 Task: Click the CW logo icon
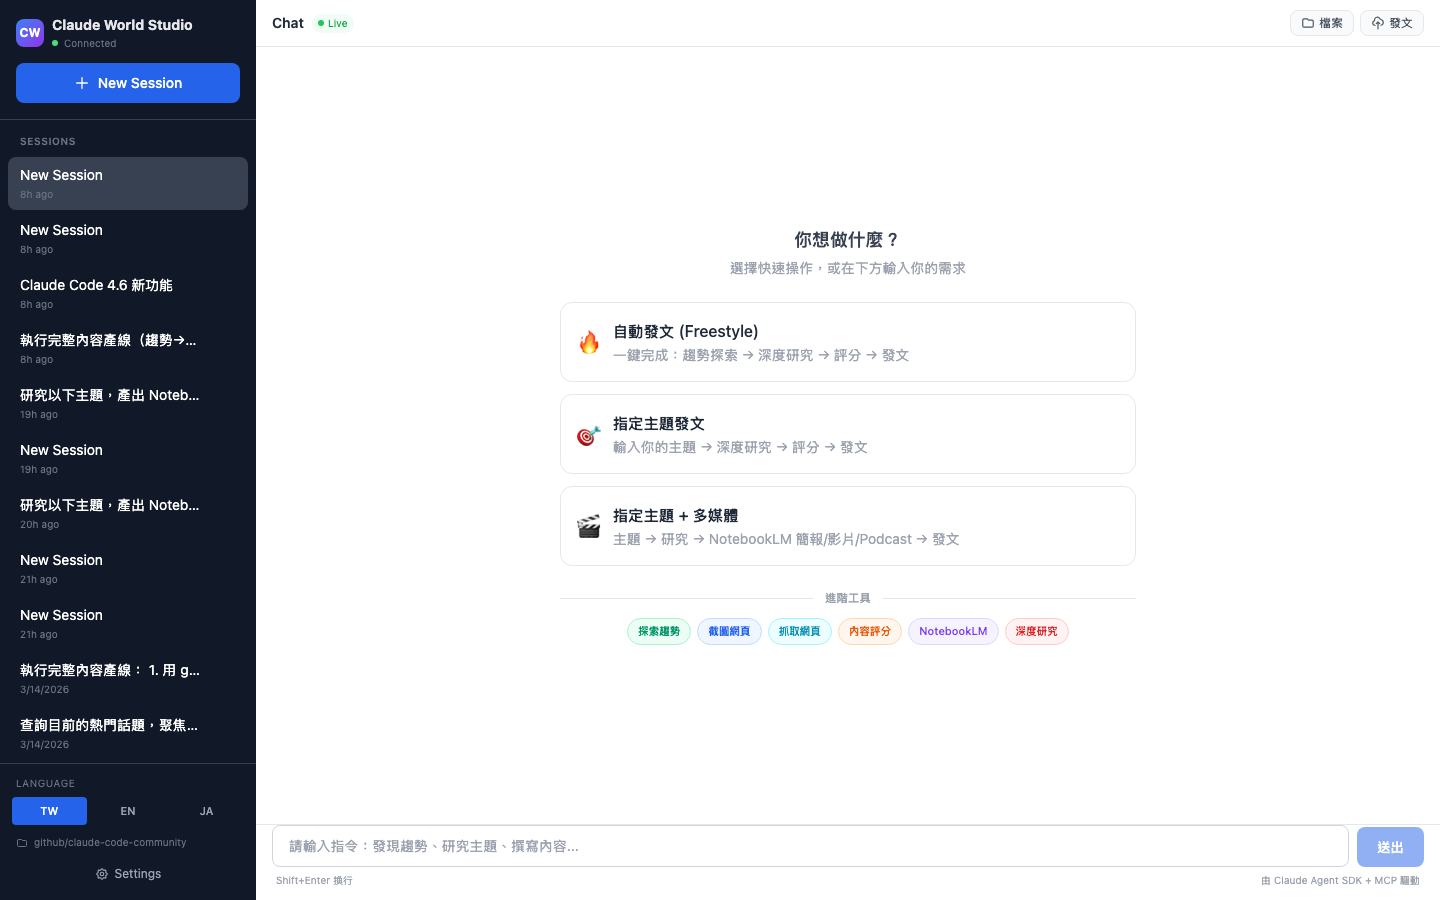tap(30, 33)
